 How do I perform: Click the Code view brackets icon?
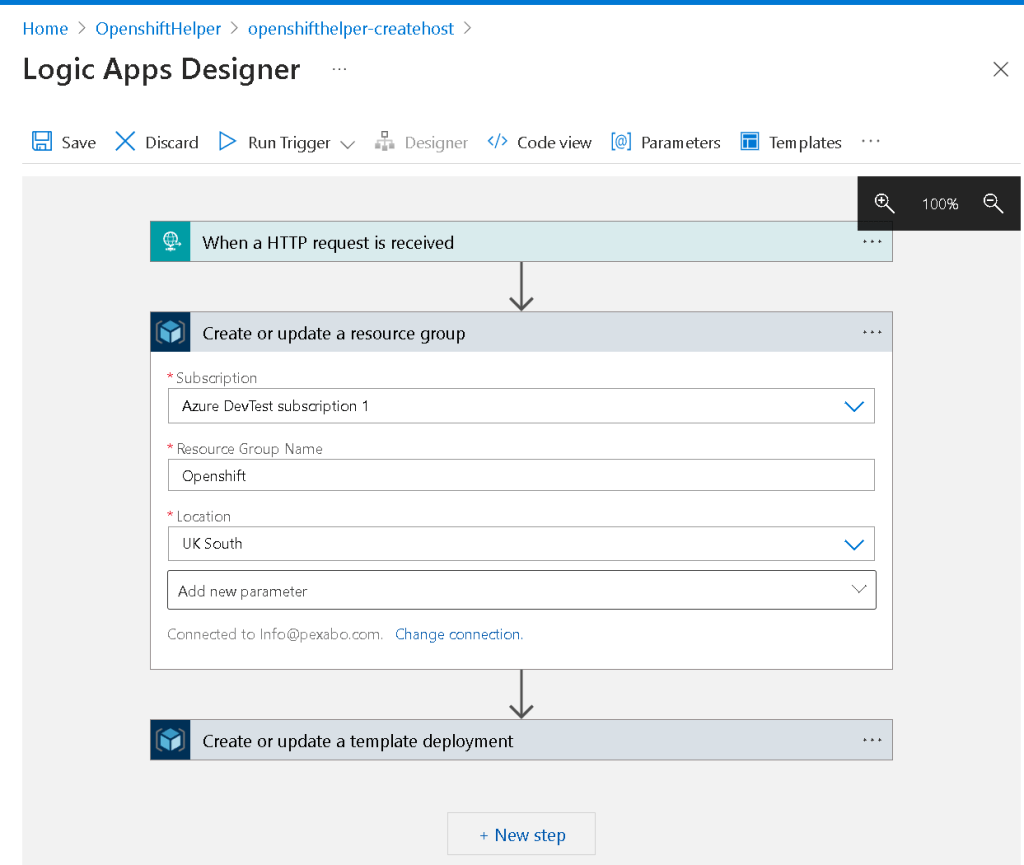tap(497, 141)
